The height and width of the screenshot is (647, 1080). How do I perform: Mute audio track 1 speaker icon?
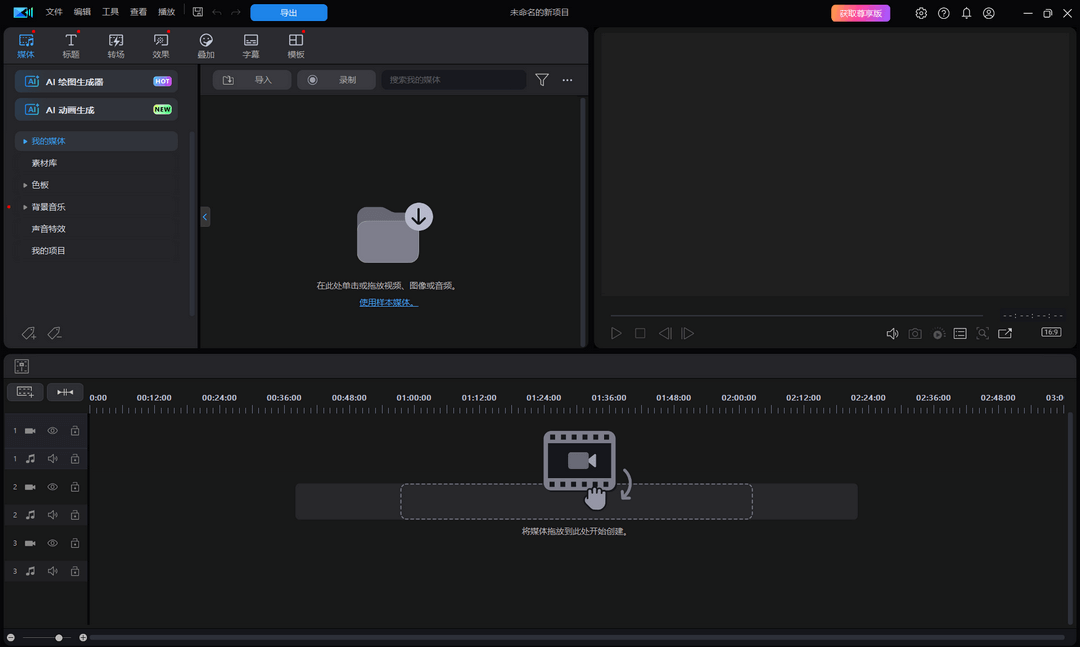tap(53, 459)
